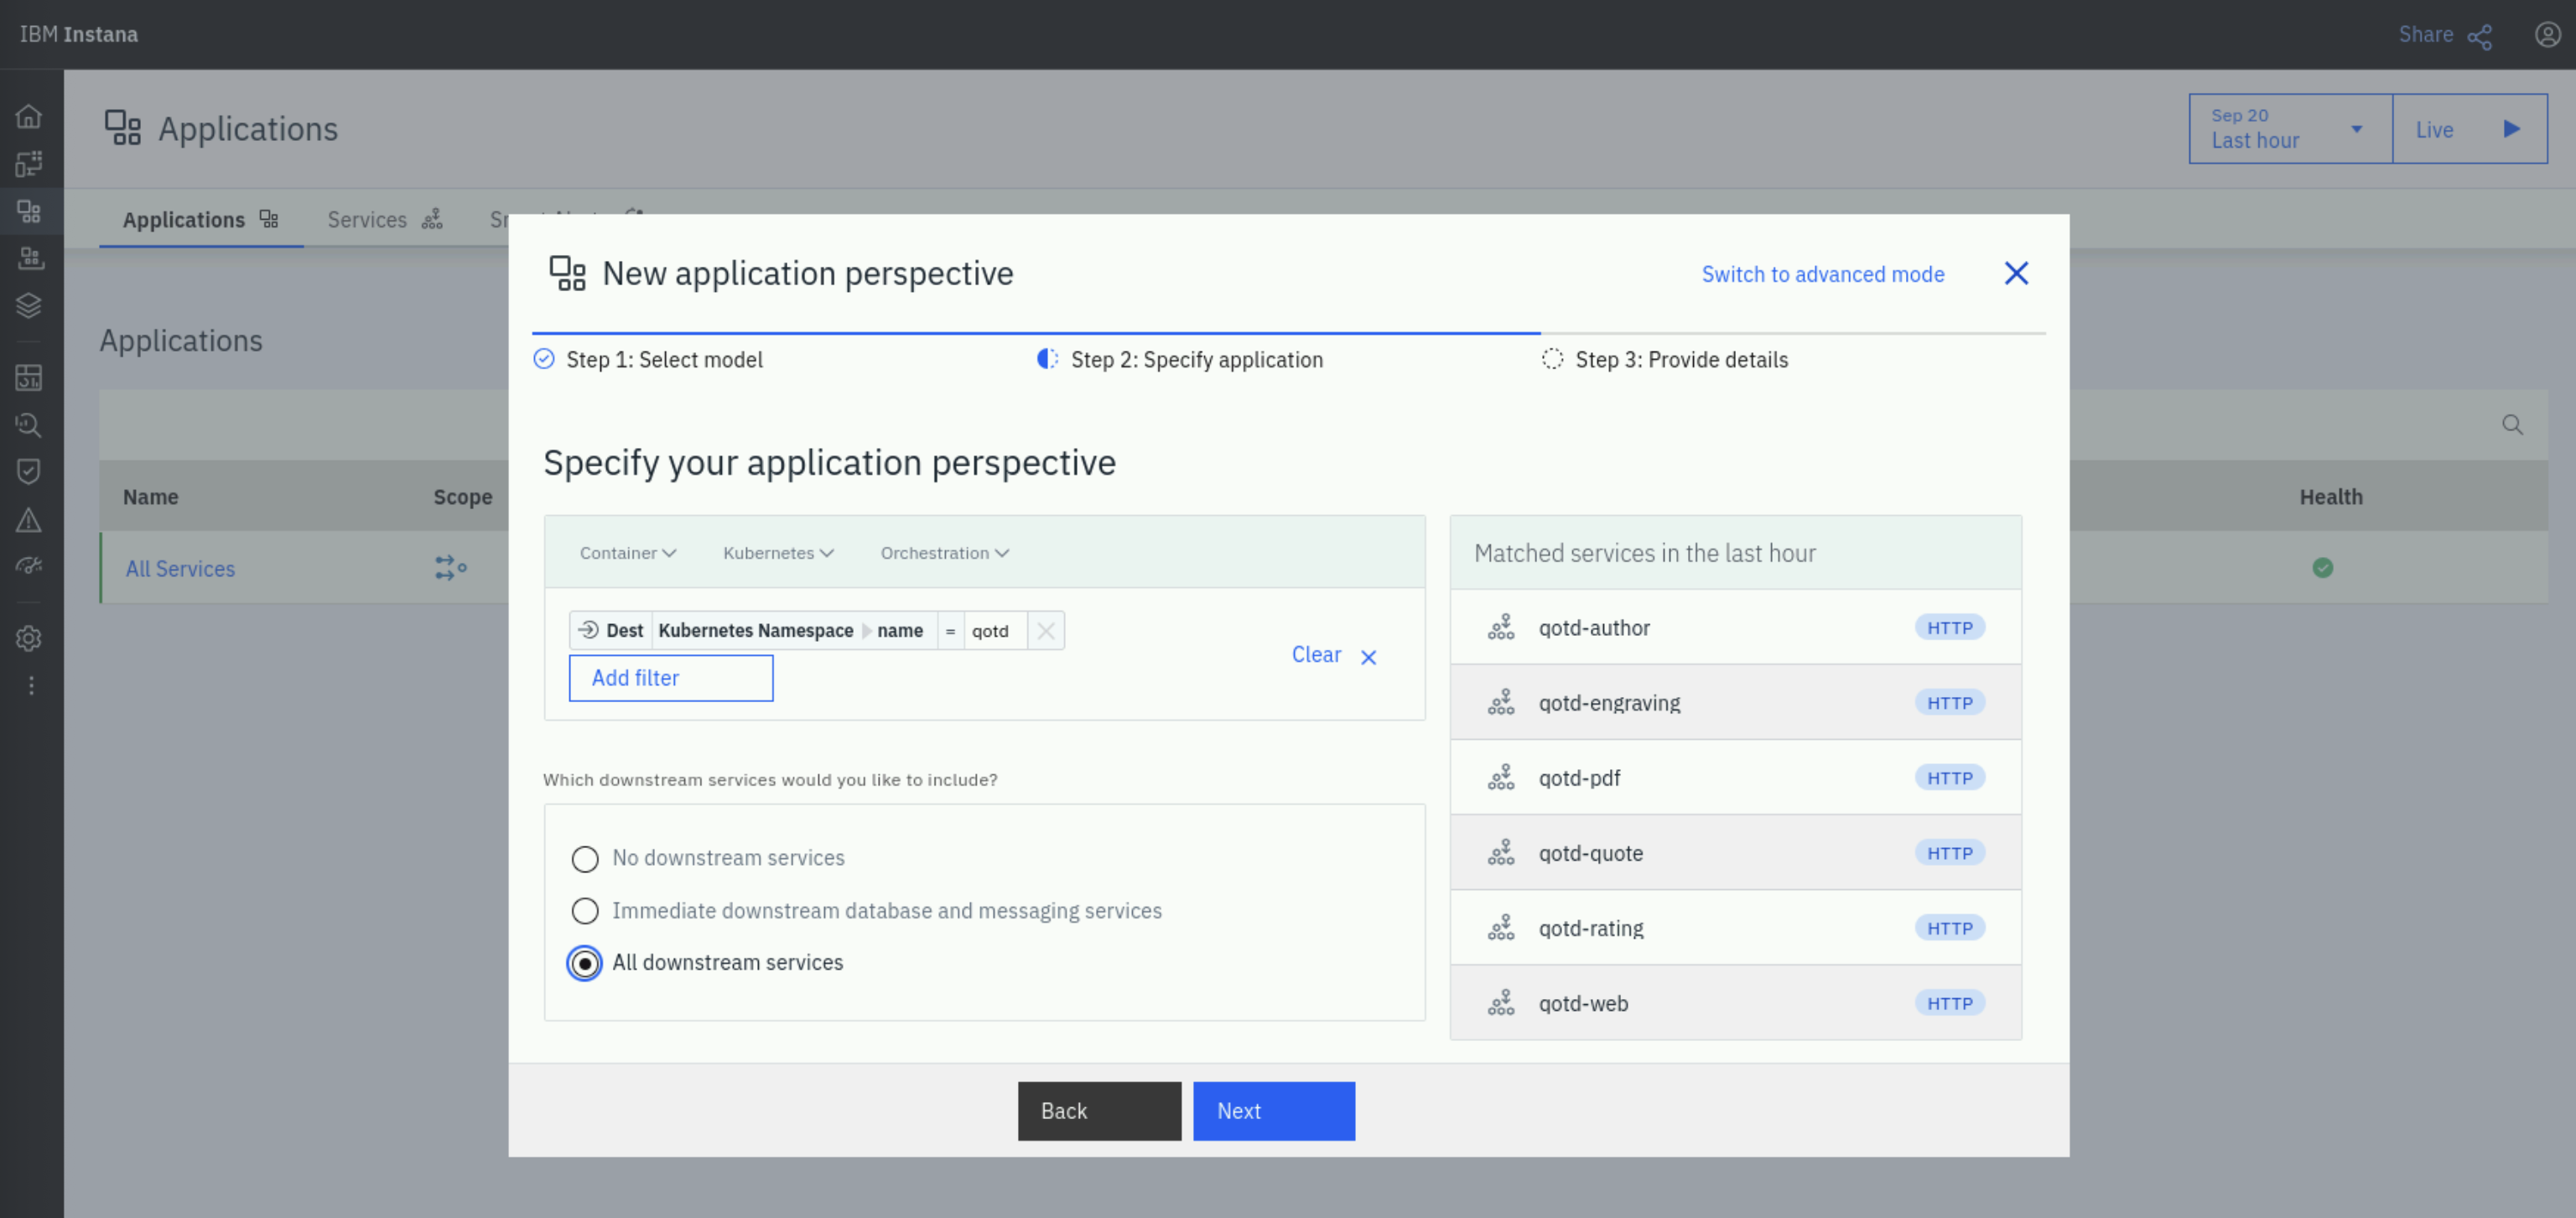Select All downstream services radio
The height and width of the screenshot is (1218, 2576).
tap(585, 963)
